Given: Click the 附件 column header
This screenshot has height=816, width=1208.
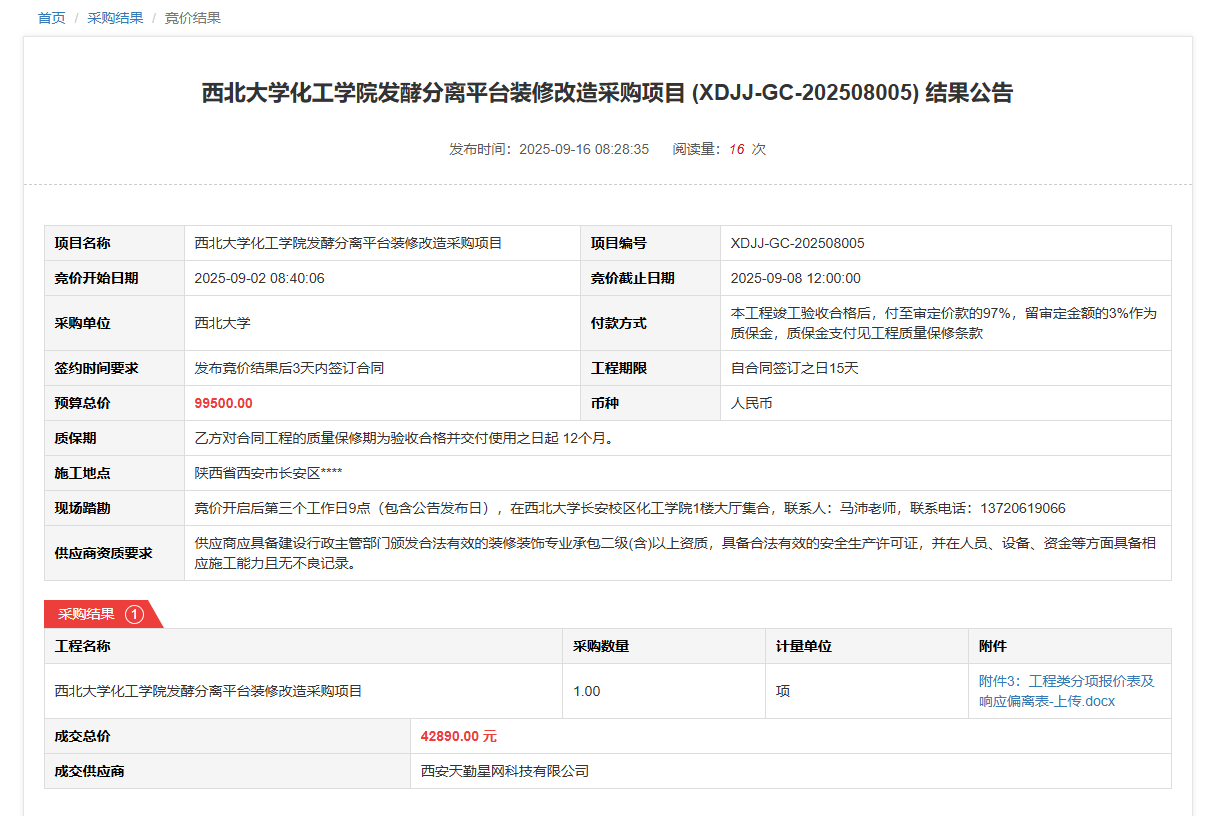Looking at the screenshot, I should (992, 646).
